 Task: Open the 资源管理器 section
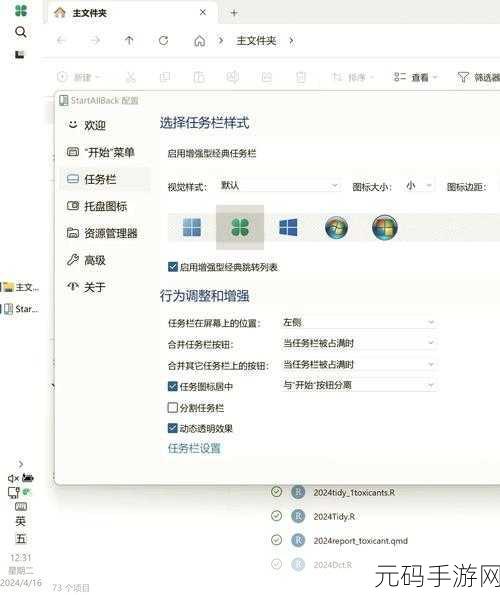tap(104, 233)
